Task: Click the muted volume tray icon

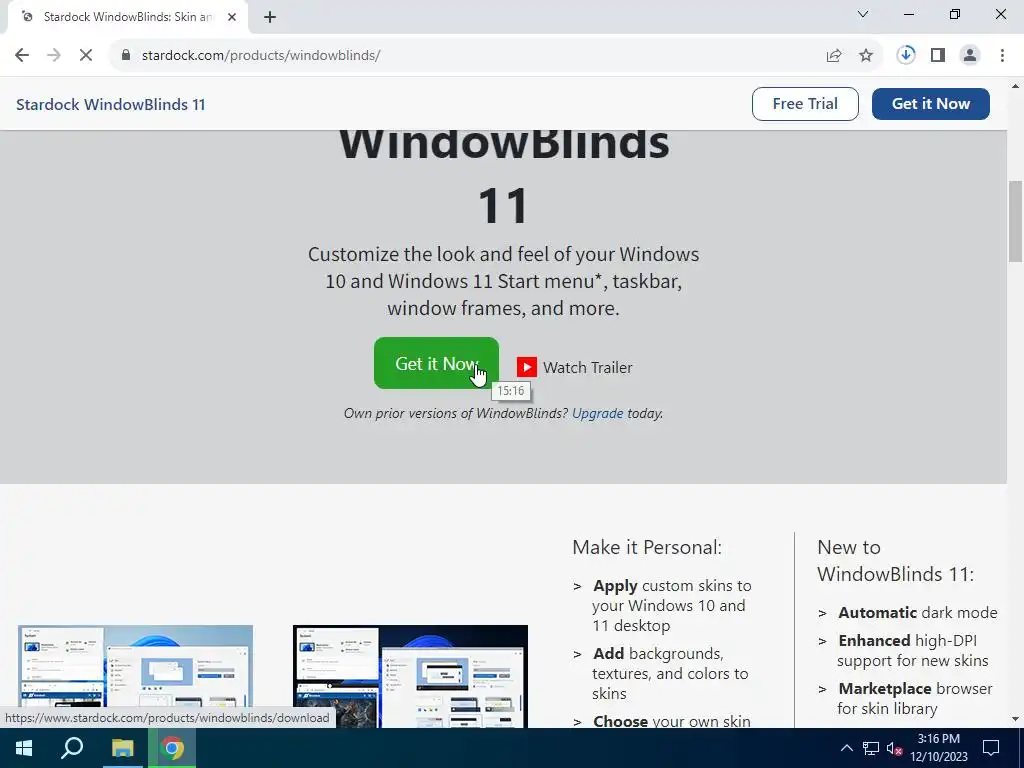Action: [895, 748]
